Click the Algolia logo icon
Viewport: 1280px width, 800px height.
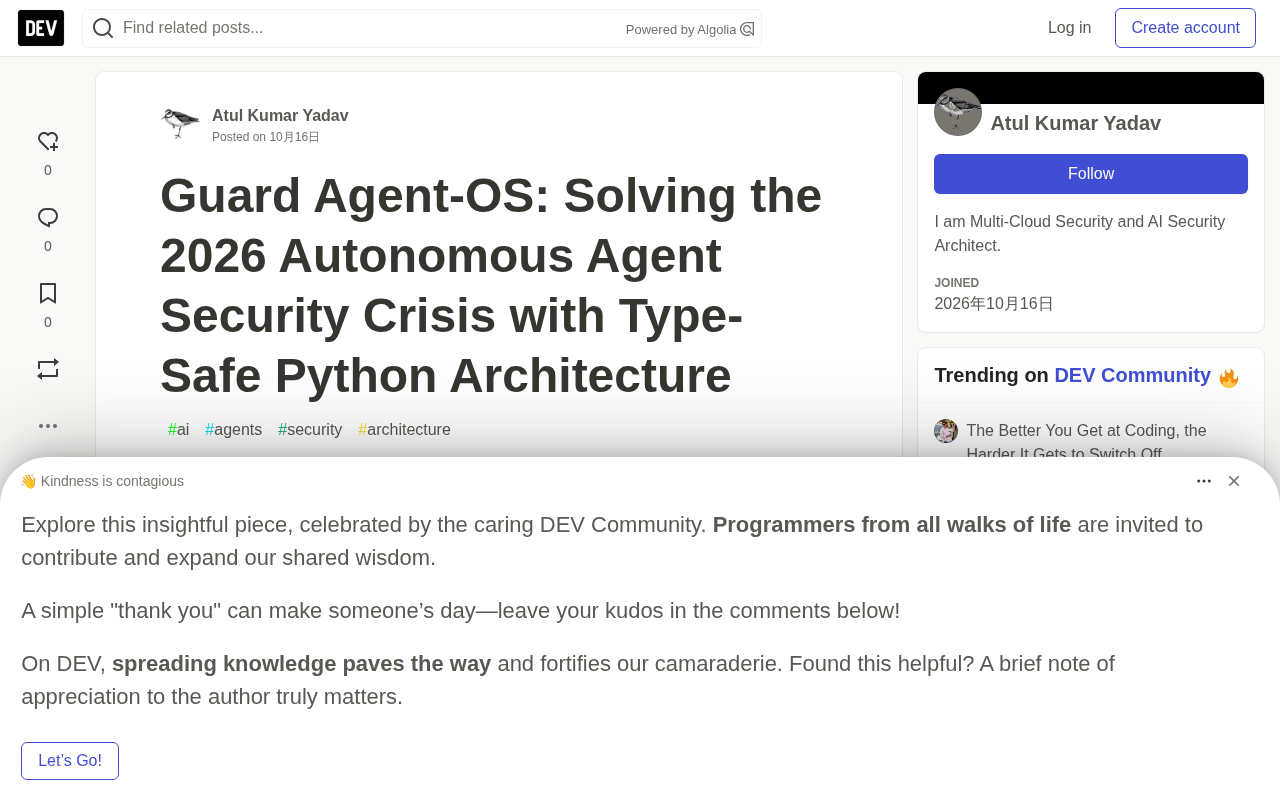click(747, 29)
